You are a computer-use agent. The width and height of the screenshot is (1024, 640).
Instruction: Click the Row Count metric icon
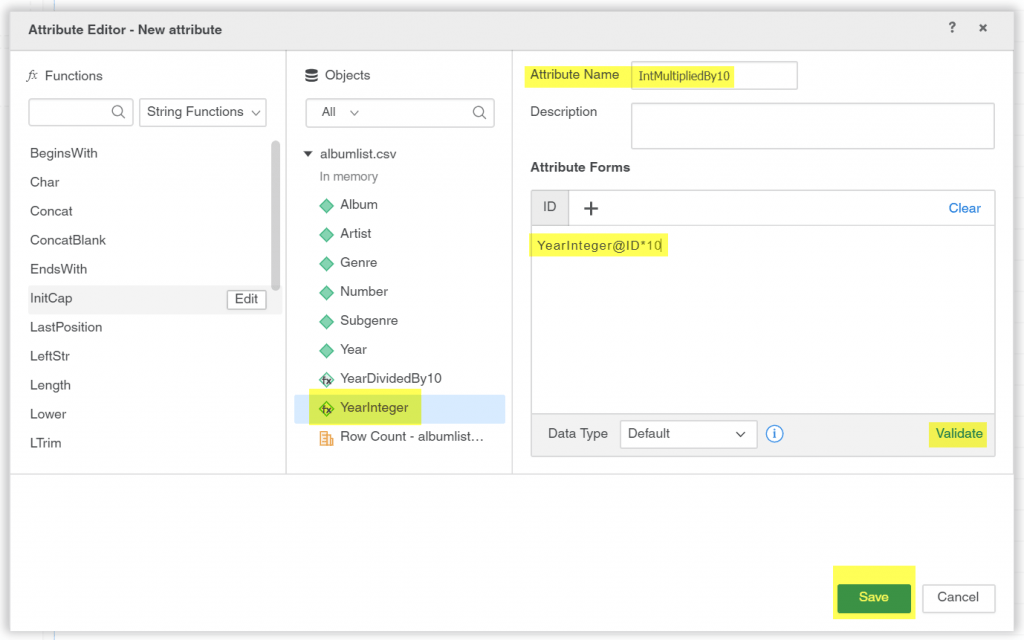tap(326, 438)
